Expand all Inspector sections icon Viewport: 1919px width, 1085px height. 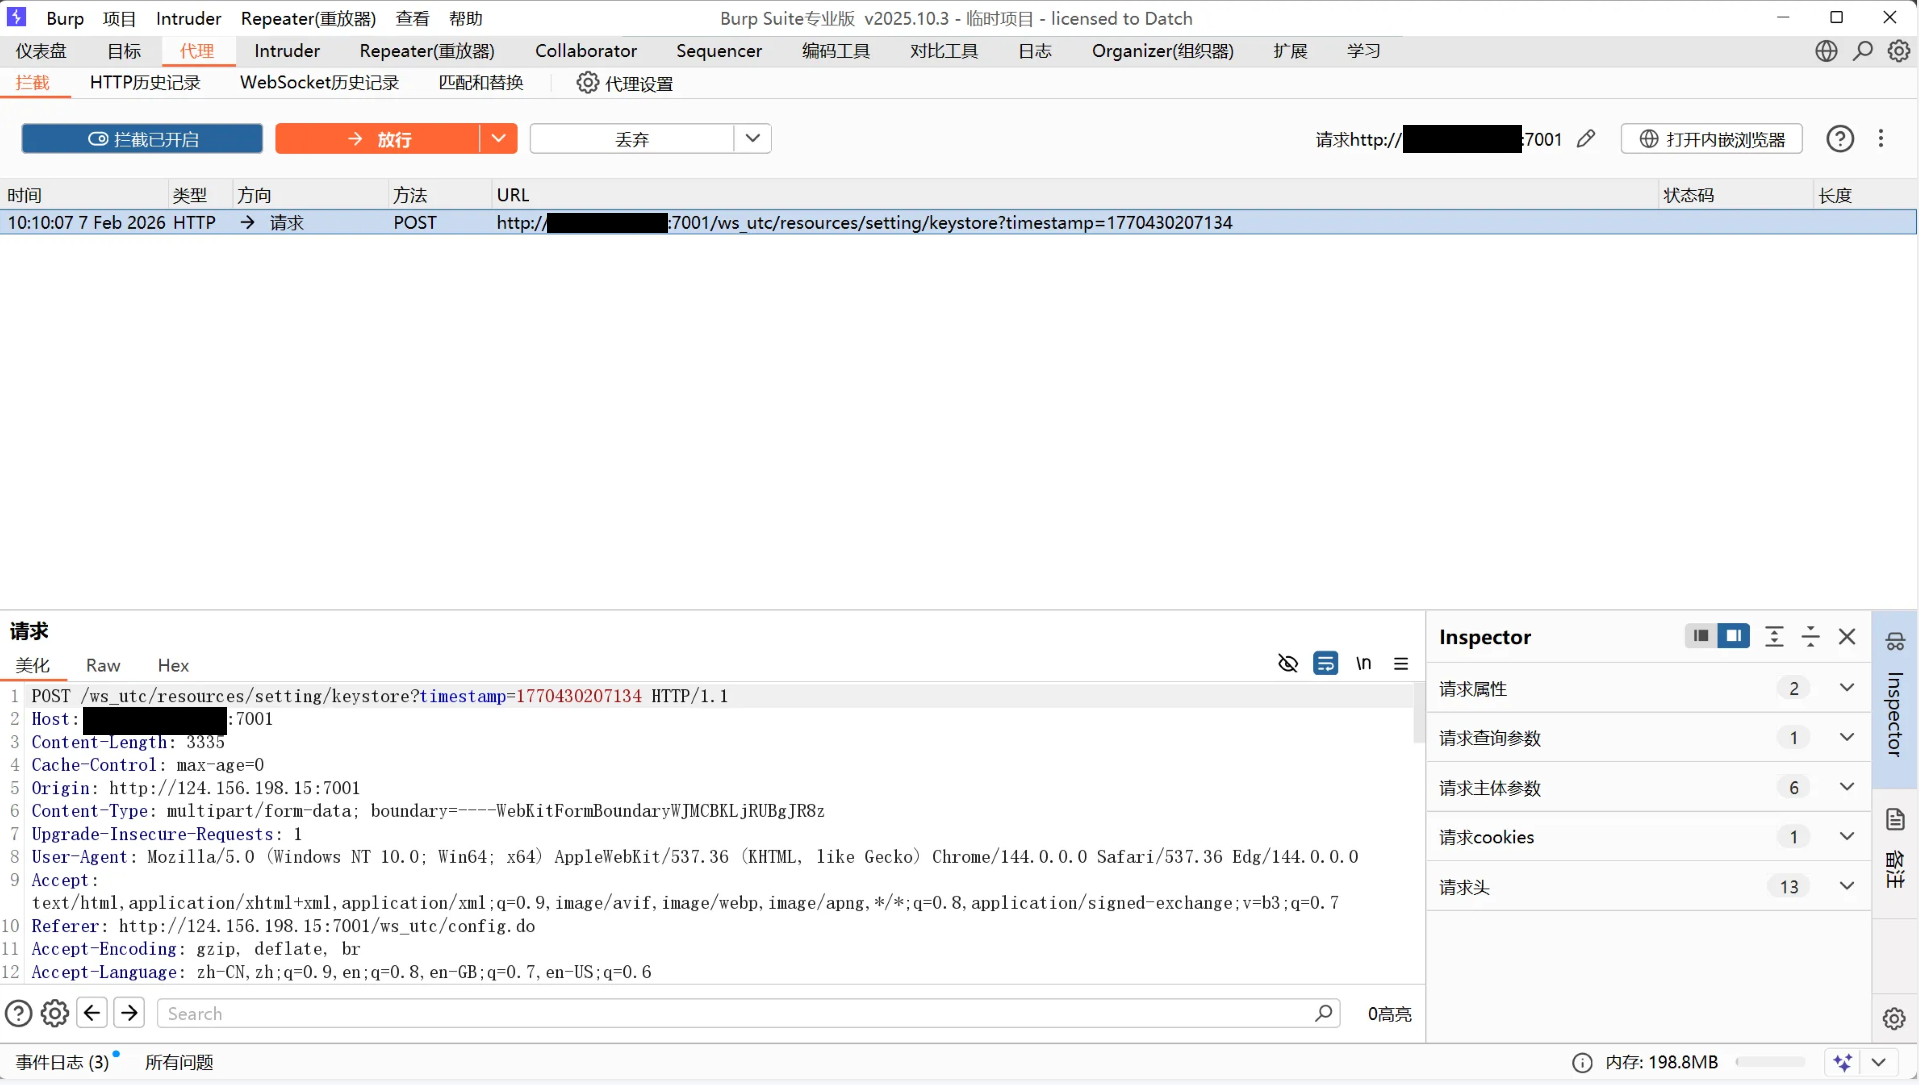(1774, 636)
